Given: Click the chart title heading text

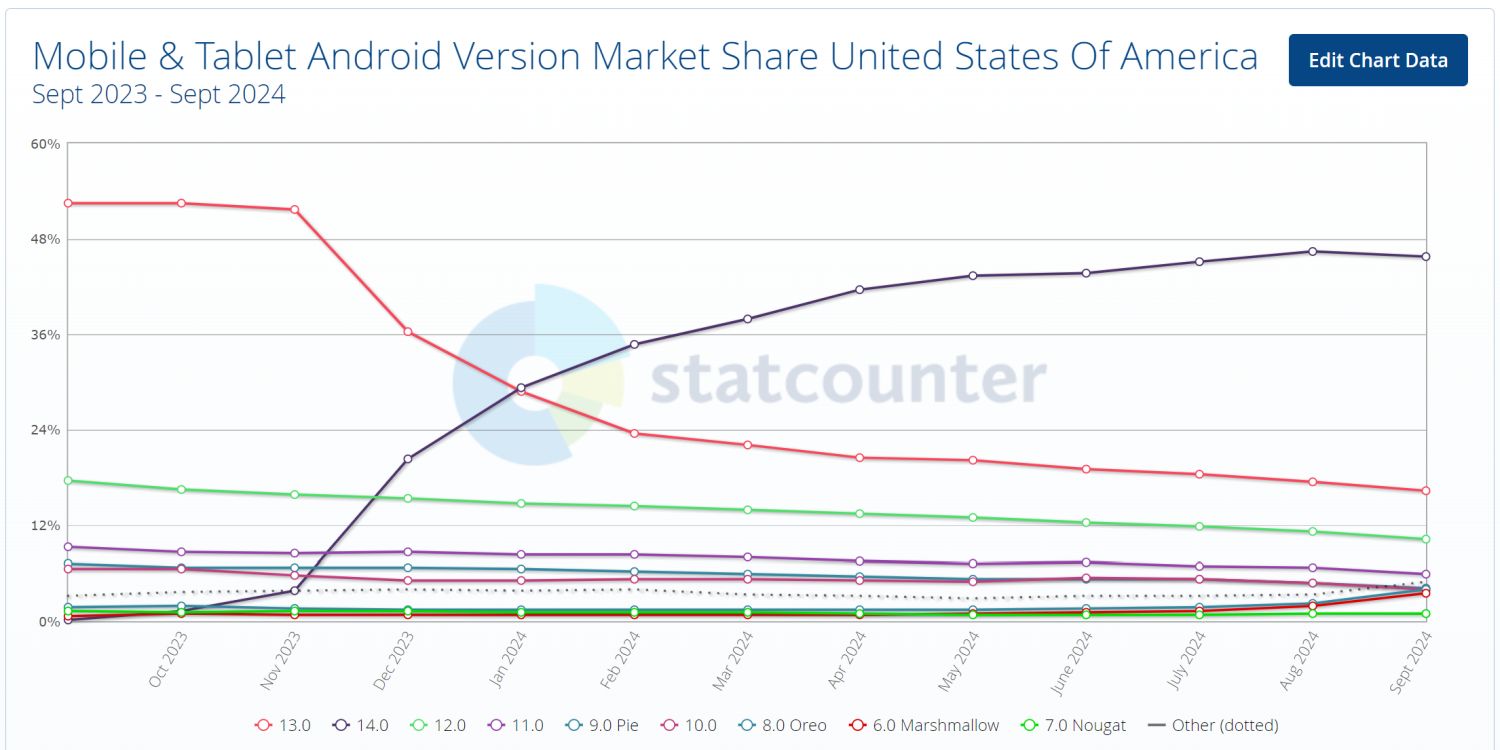Looking at the screenshot, I should click(645, 56).
